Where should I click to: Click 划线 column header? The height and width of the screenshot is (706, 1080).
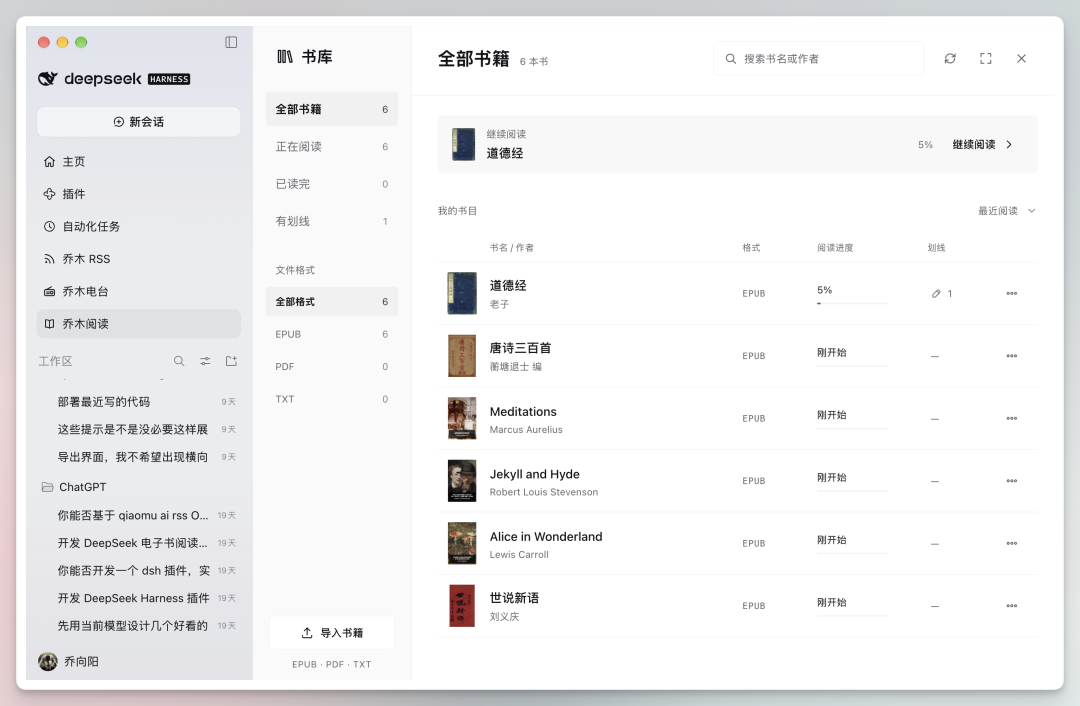tap(936, 248)
